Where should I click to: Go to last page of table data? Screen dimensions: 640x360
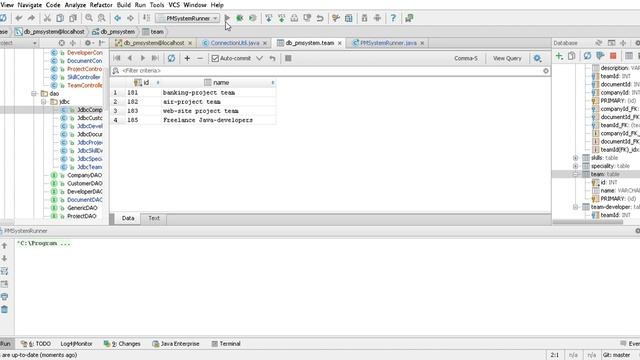(155, 58)
